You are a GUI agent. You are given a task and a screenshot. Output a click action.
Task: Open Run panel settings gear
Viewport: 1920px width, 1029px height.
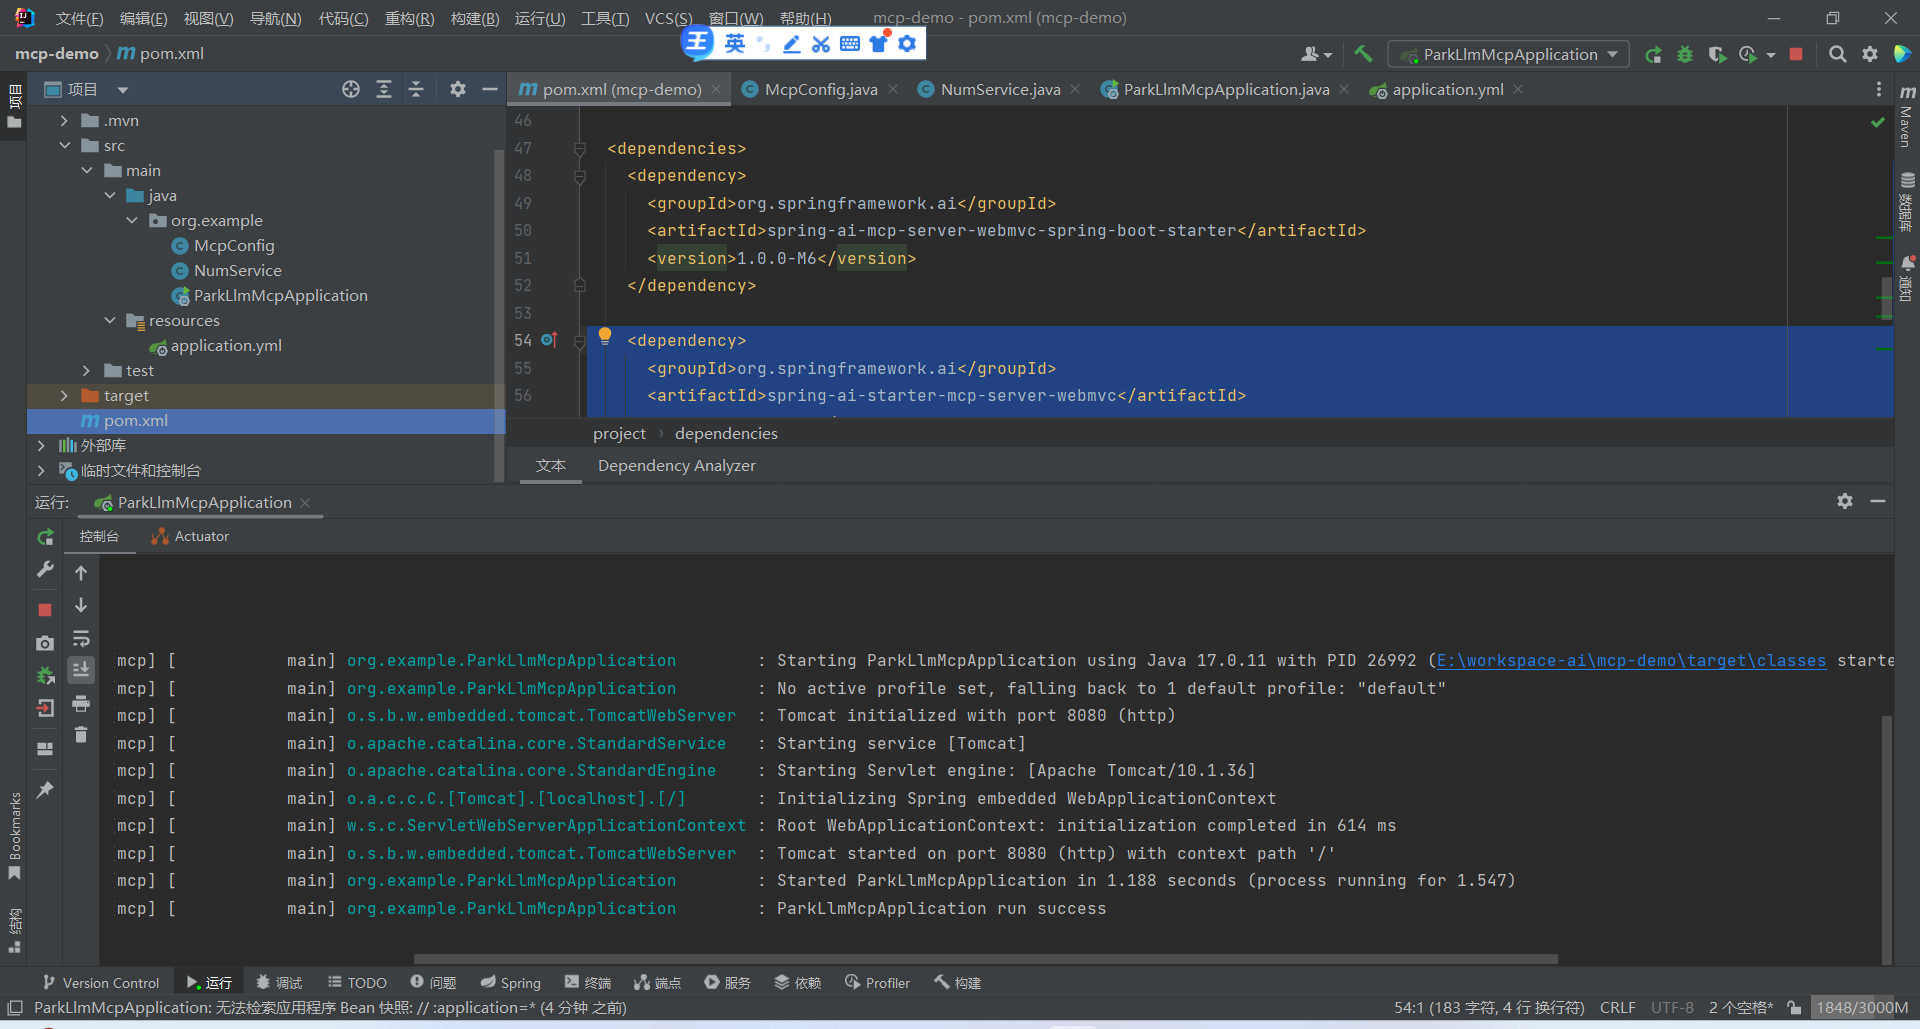click(1845, 501)
